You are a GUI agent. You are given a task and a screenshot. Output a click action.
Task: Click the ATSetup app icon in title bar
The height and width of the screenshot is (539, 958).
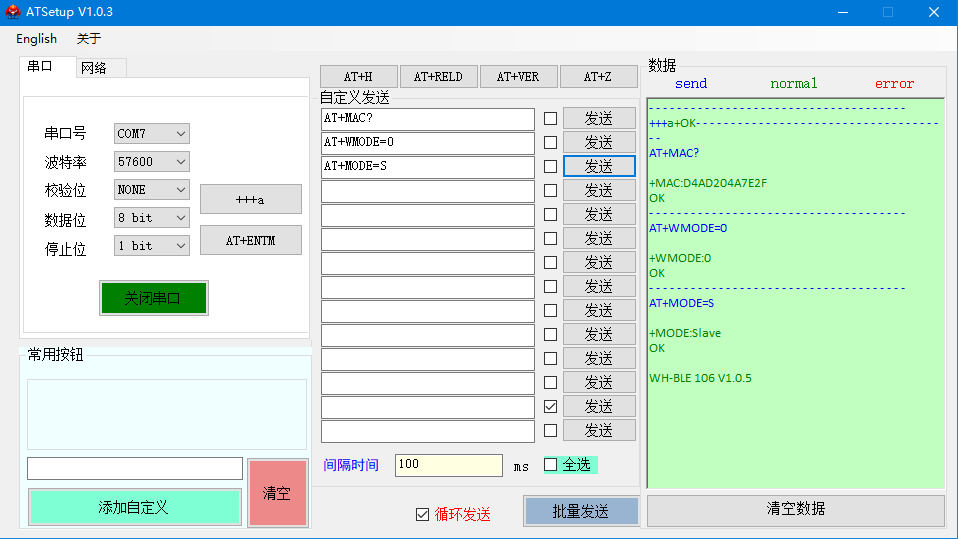click(x=13, y=12)
